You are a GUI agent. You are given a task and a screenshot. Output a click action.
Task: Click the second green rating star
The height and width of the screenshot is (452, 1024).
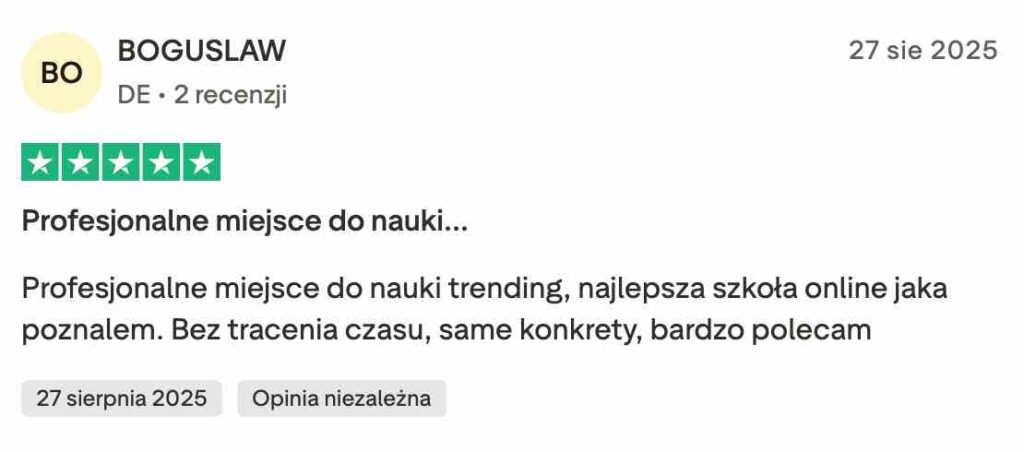[80, 162]
